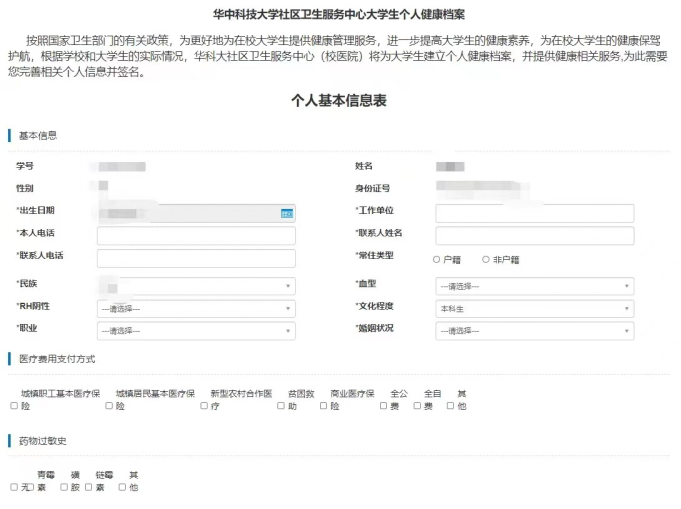Click into the 本人电话 input field
The width and height of the screenshot is (681, 509).
pyautogui.click(x=196, y=236)
